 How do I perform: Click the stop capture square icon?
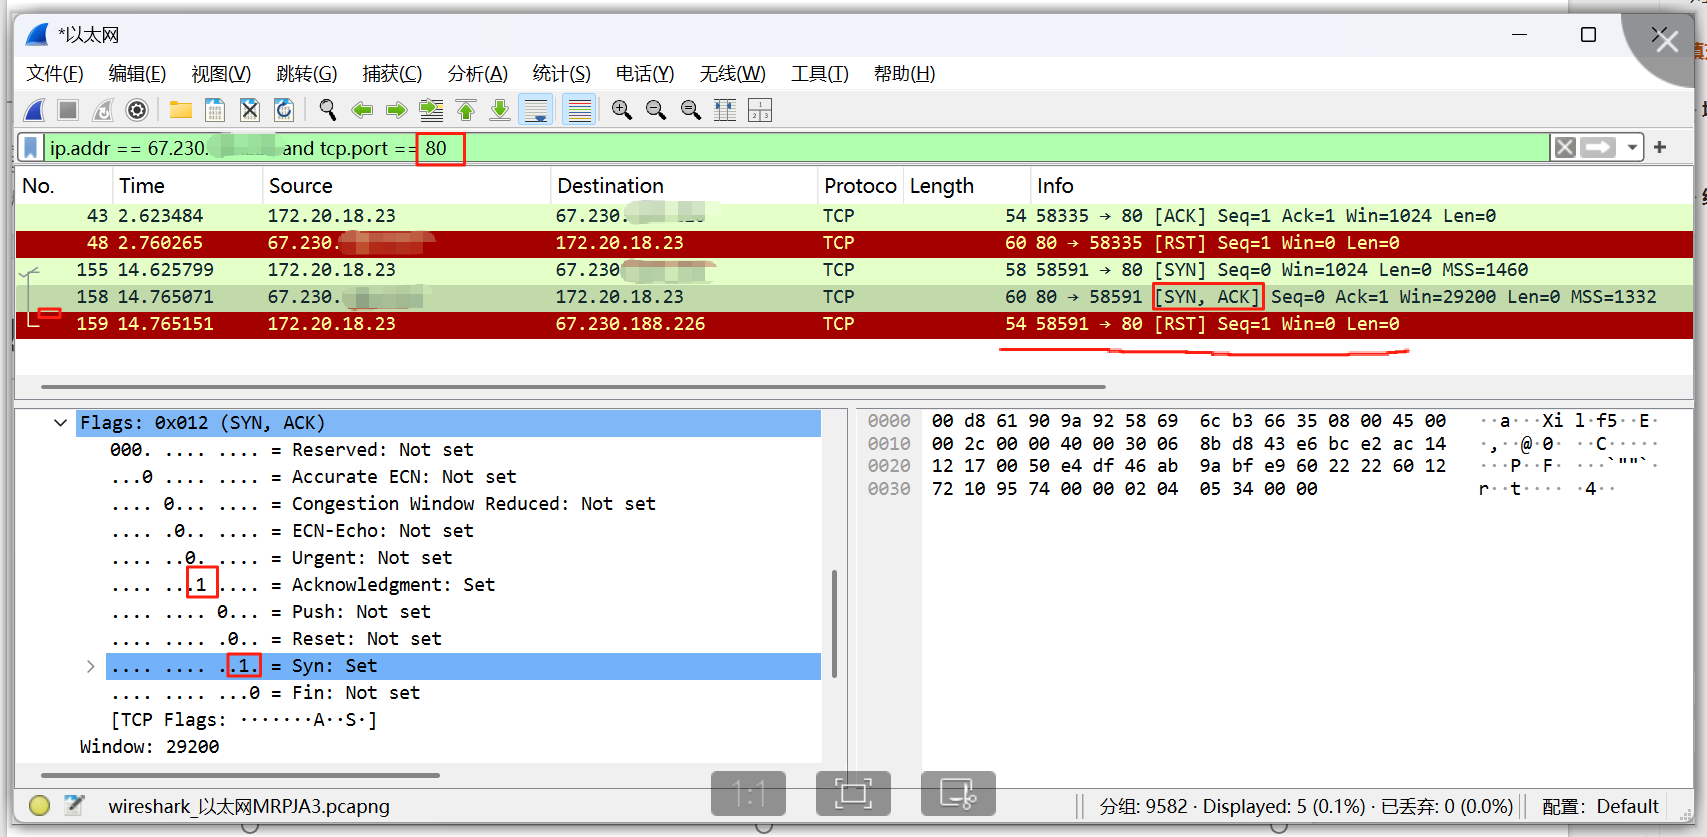(x=68, y=110)
